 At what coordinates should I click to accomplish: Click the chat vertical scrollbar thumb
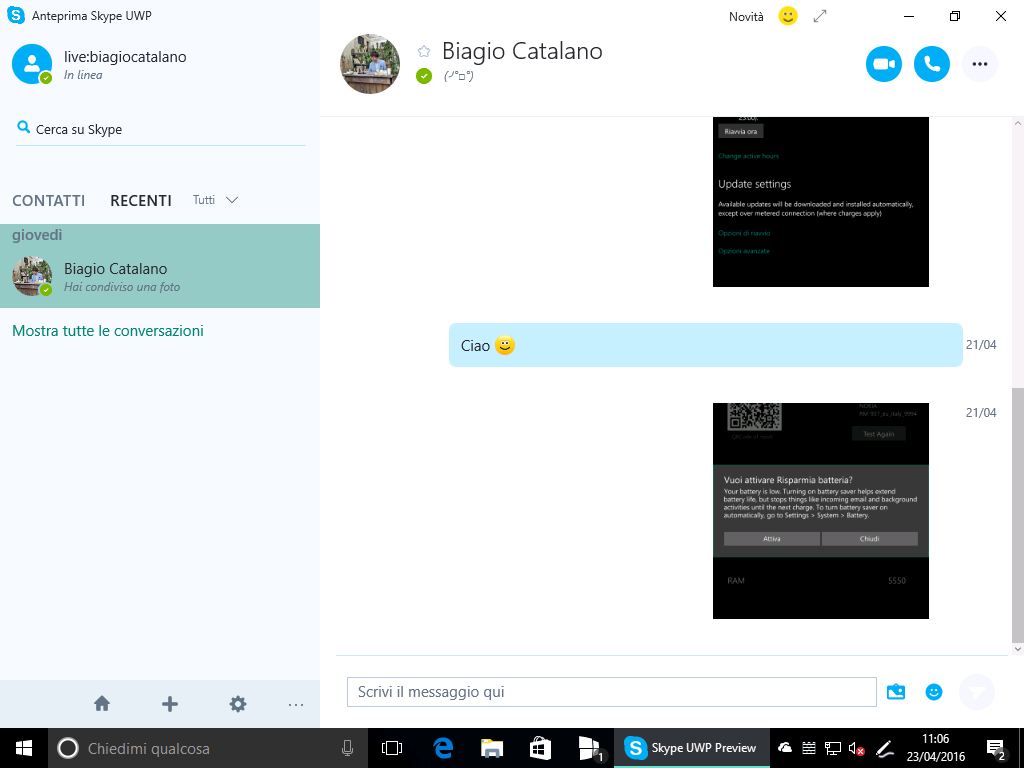click(x=1017, y=515)
